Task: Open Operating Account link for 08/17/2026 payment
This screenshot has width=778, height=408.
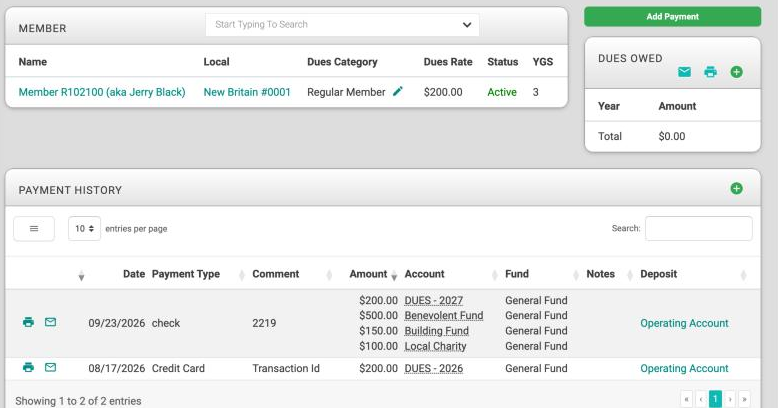Action: [x=684, y=368]
